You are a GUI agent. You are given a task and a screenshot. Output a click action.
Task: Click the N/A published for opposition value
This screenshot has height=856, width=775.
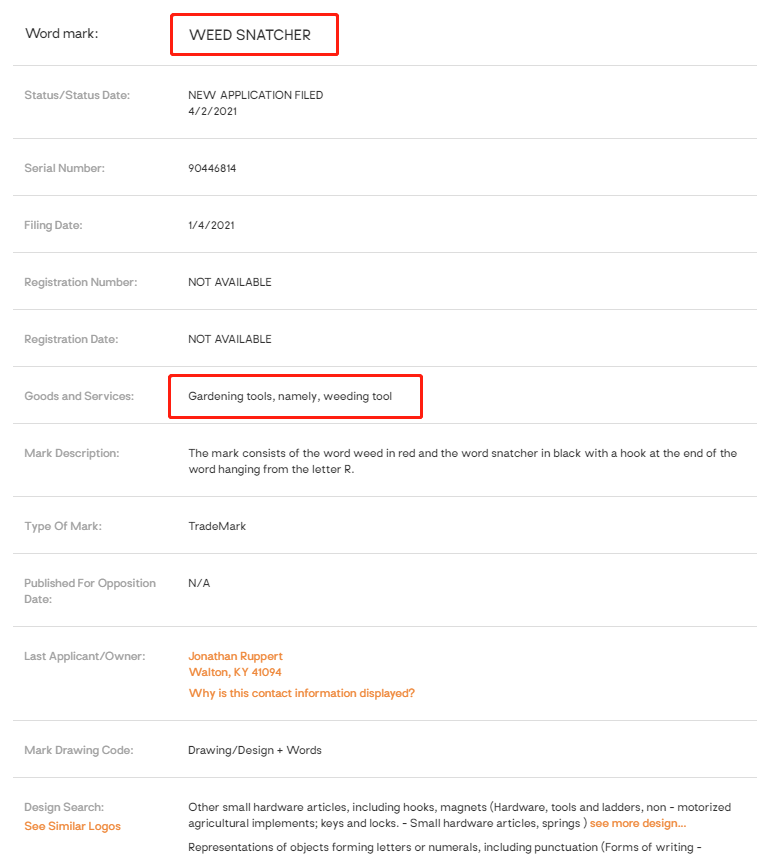[199, 583]
